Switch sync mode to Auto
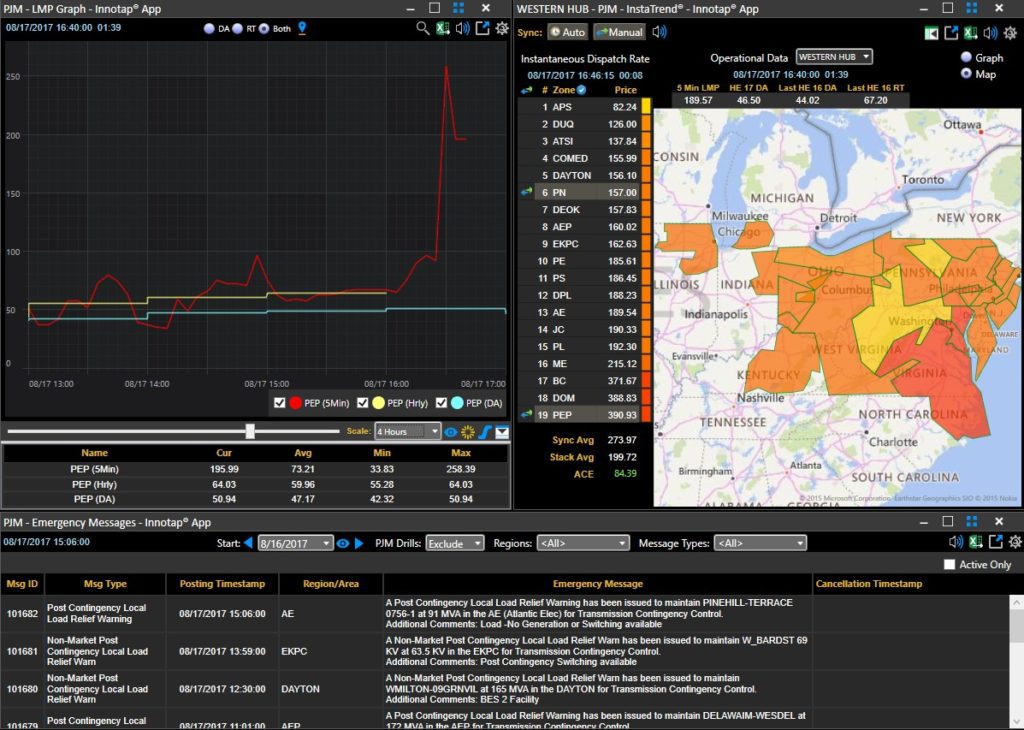Image resolution: width=1024 pixels, height=730 pixels. click(567, 32)
